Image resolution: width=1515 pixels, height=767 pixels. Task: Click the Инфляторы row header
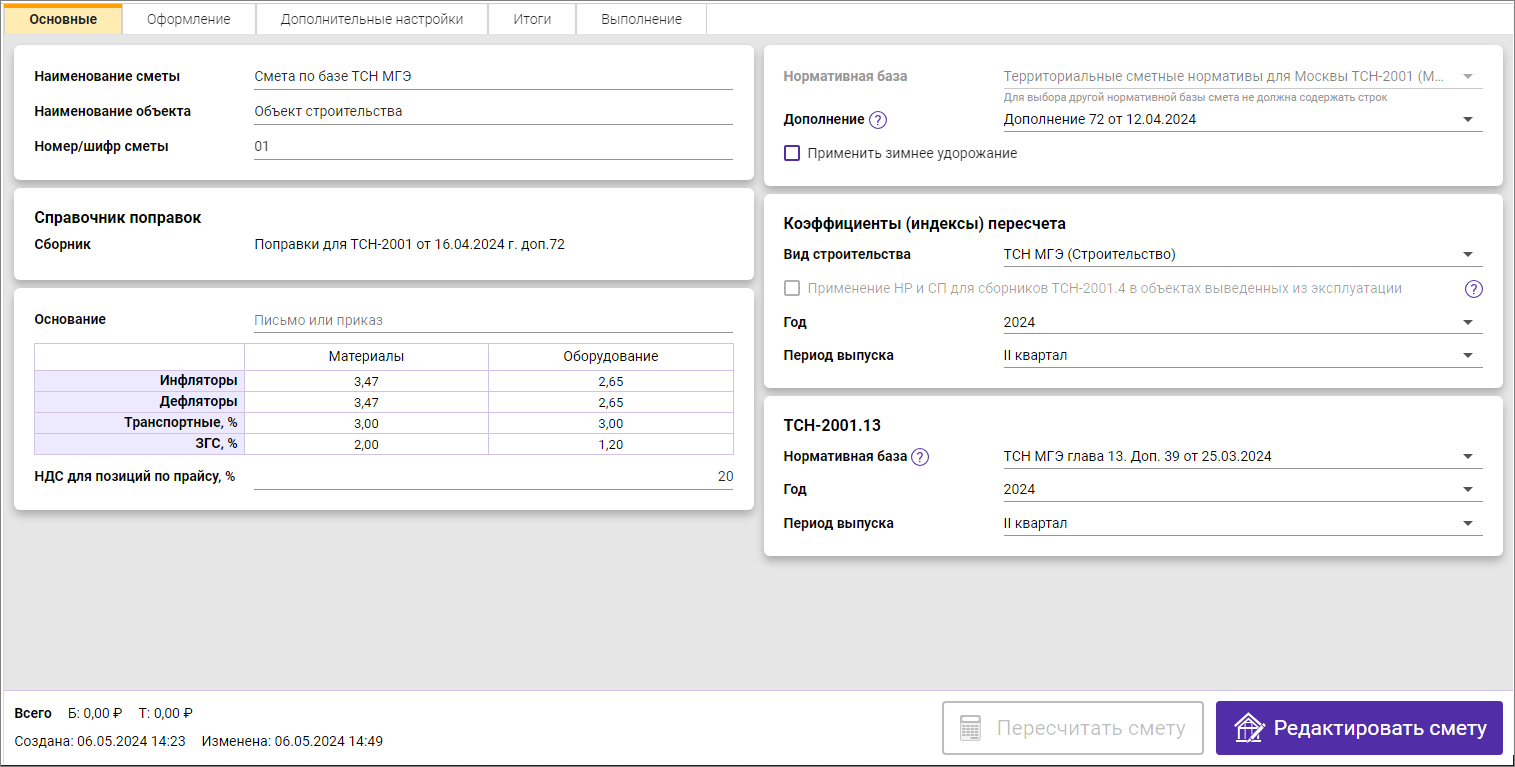(x=140, y=381)
